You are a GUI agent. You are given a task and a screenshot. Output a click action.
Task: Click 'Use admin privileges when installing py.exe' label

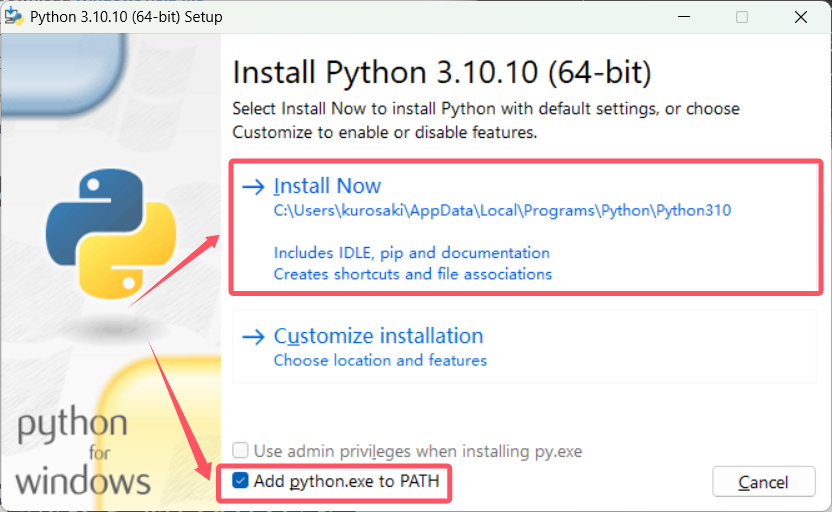417,451
